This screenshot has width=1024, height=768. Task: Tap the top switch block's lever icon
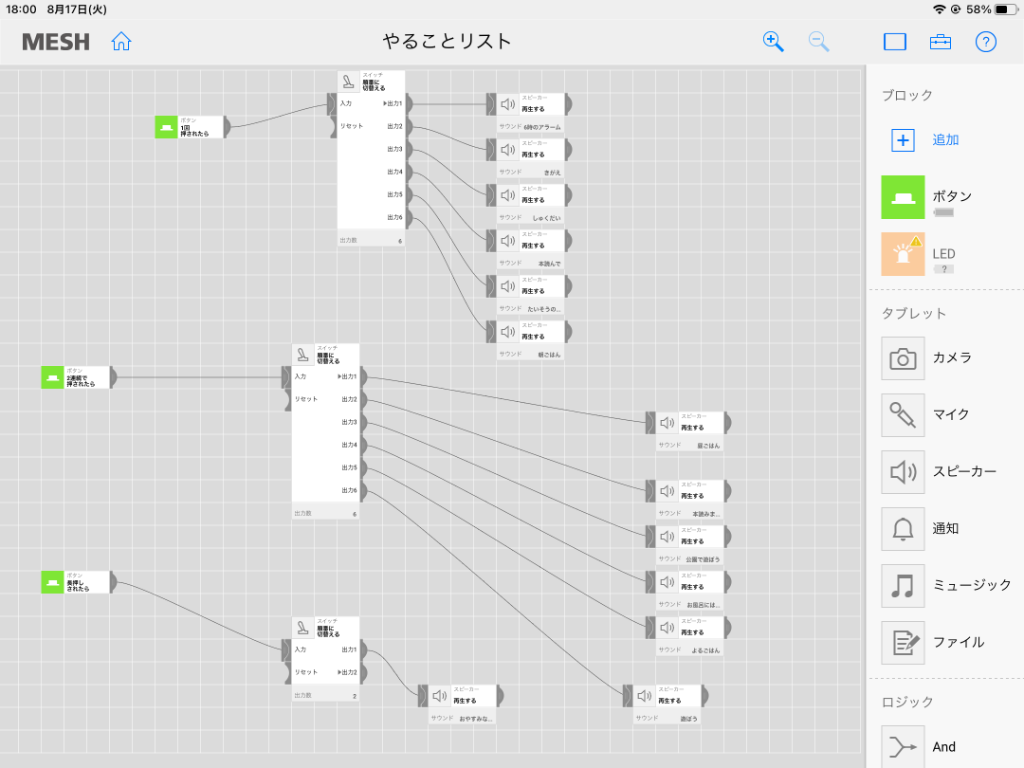[x=348, y=82]
